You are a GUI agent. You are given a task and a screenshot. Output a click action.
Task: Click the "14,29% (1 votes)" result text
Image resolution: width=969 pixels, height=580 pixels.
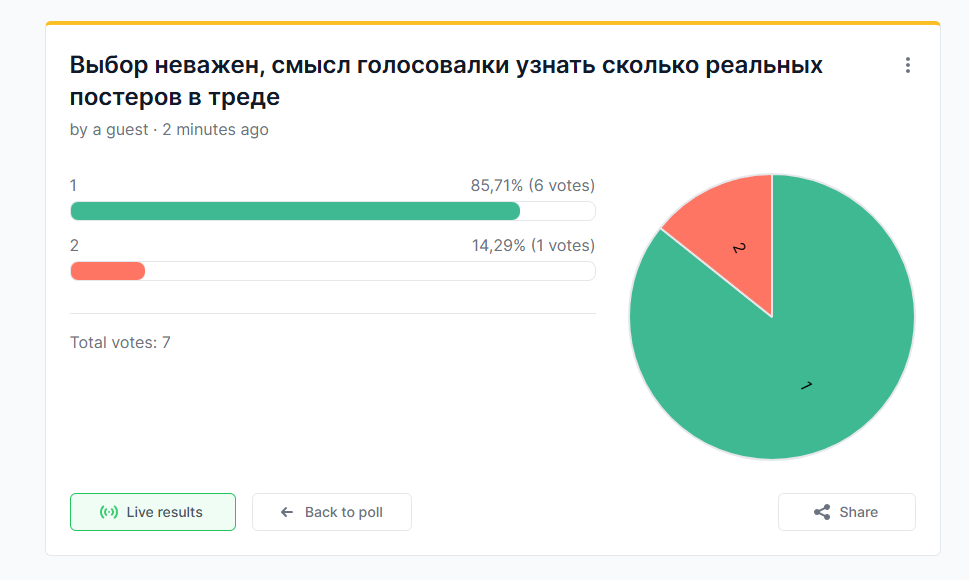[x=533, y=245]
